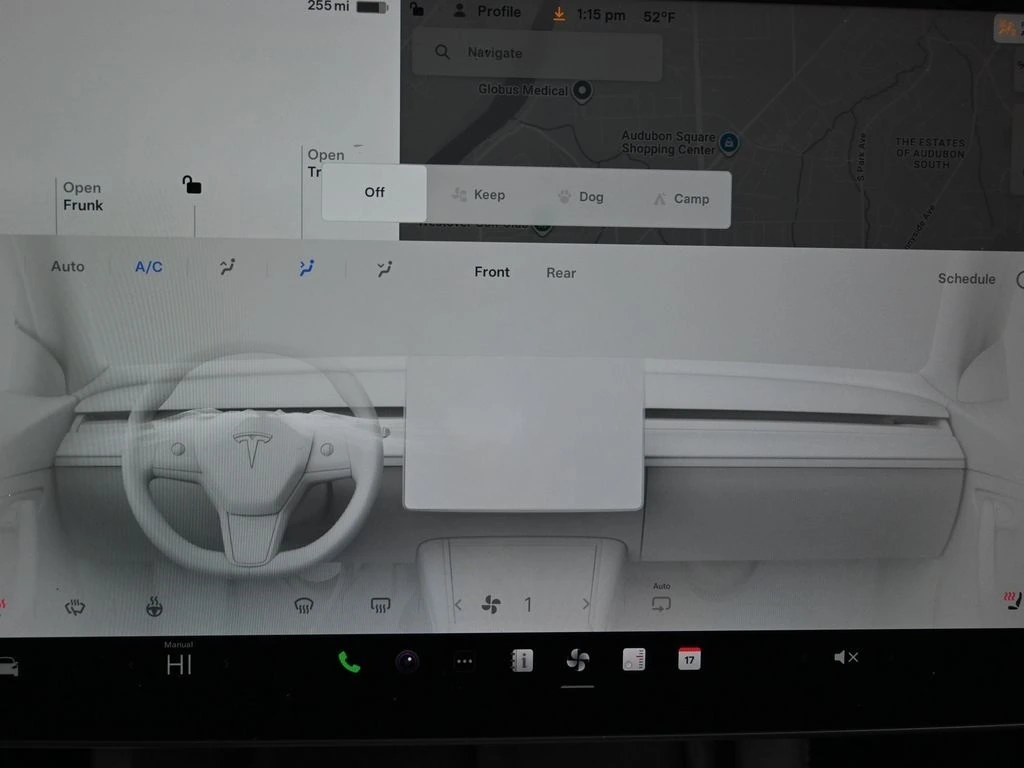Open the all apps three-dot launcher
Screen dimensions: 1024x768
pos(464,661)
